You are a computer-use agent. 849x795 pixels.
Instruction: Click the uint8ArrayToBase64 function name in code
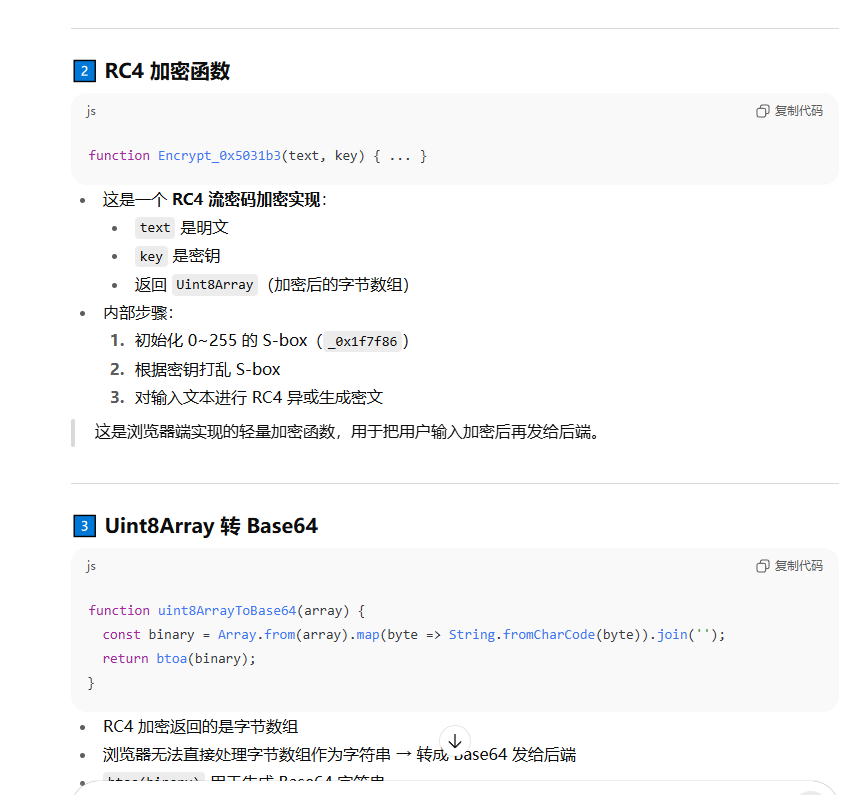click(x=227, y=610)
